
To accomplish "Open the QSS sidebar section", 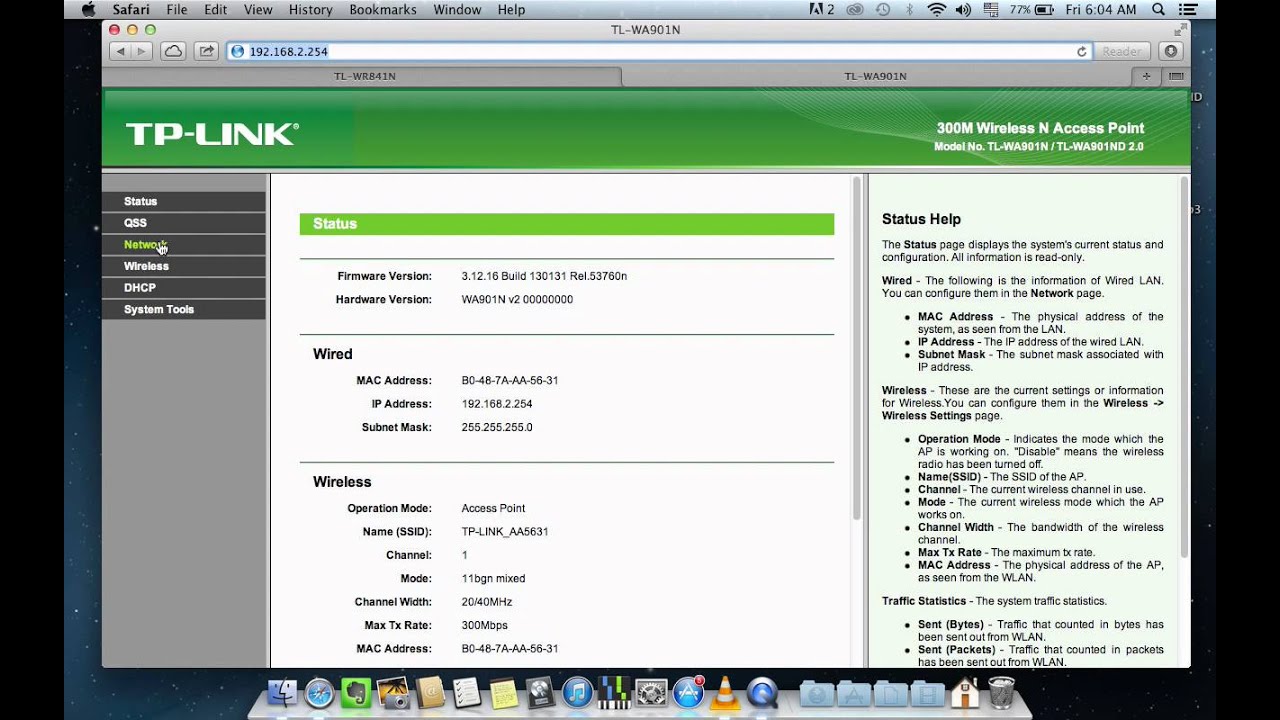I will [184, 223].
